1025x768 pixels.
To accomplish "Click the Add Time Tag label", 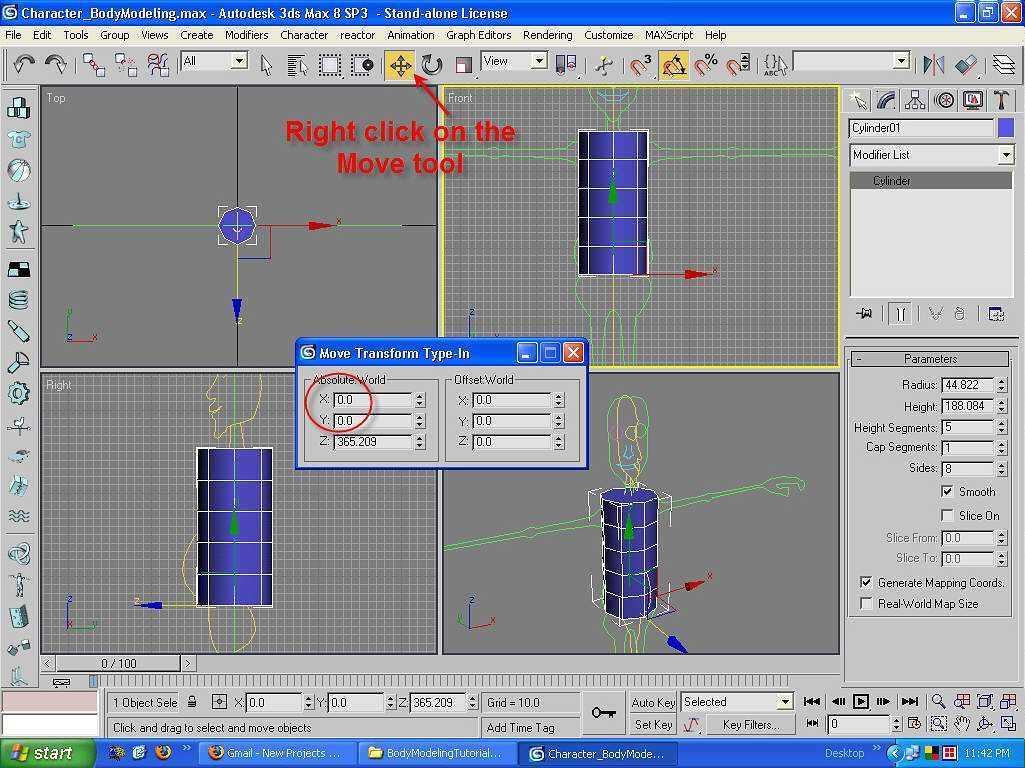I will pyautogui.click(x=520, y=727).
